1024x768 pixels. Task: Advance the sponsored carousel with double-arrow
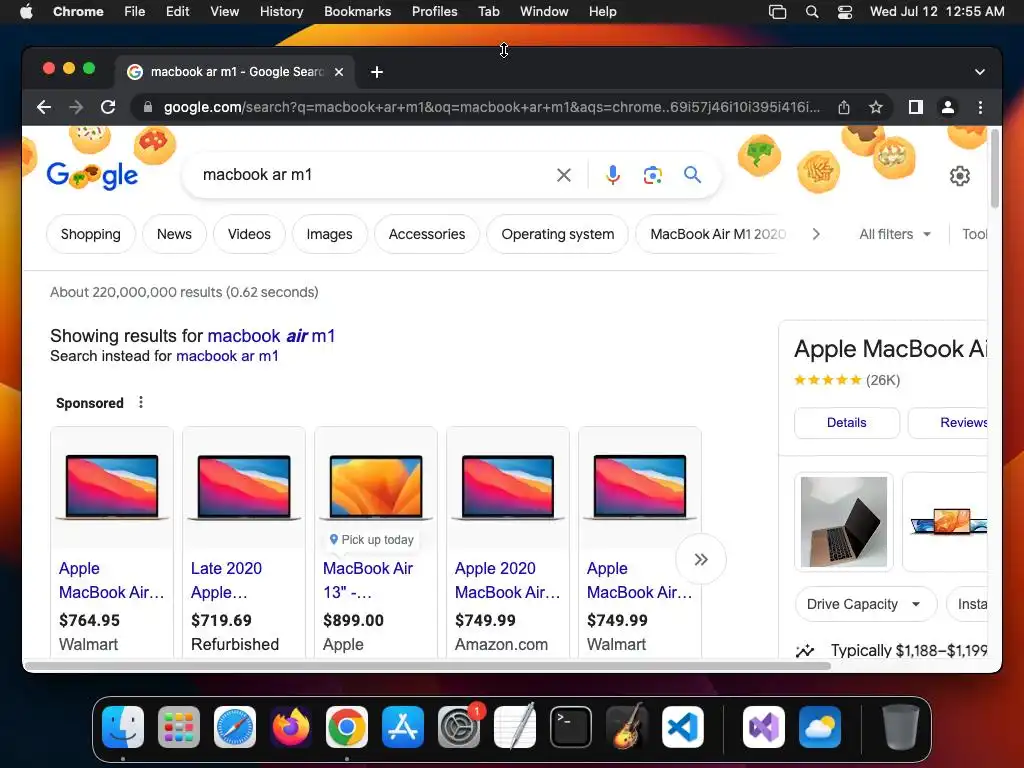point(701,559)
